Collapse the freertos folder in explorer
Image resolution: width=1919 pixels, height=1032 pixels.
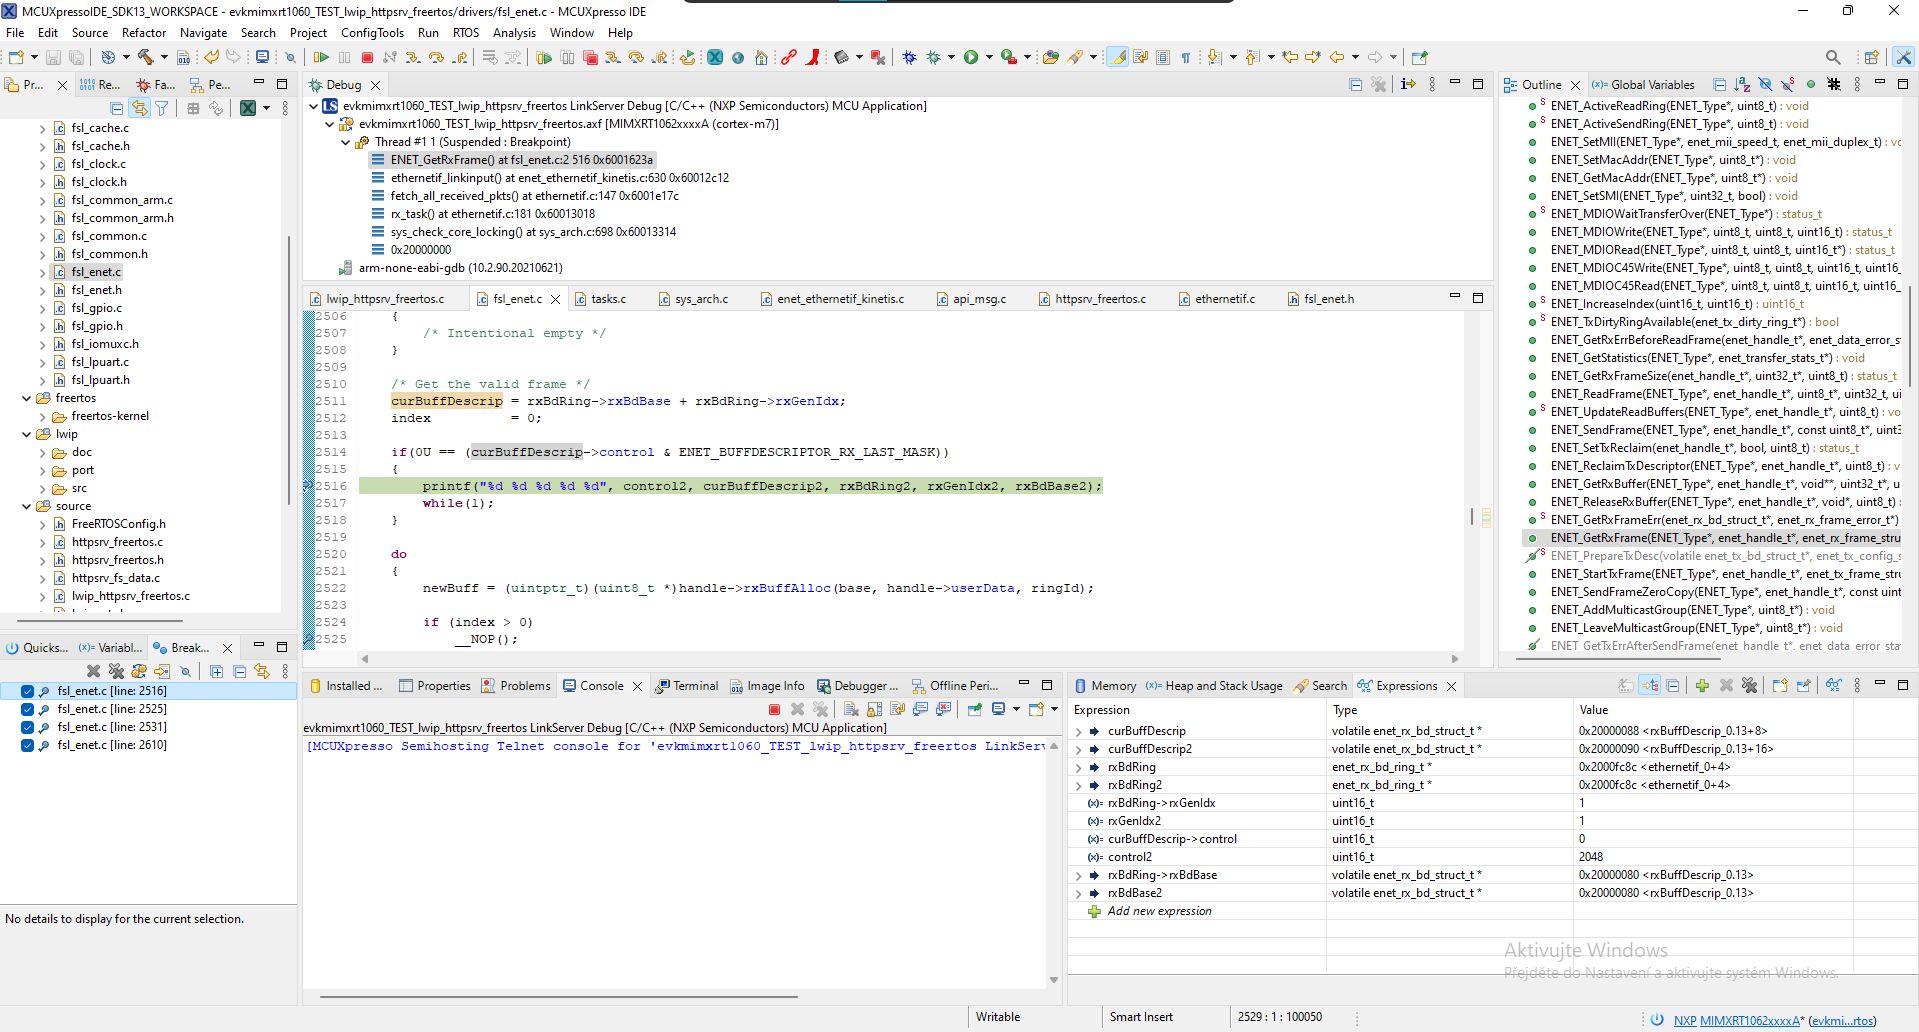pos(26,398)
